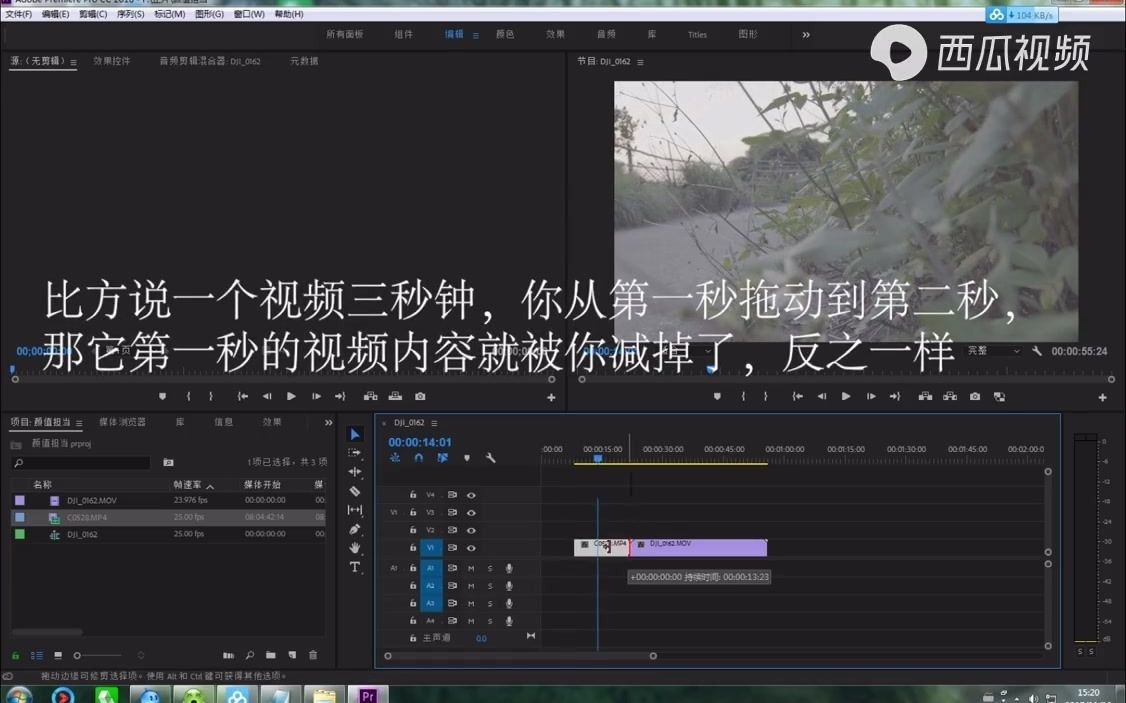Toggle the snapping magnet in the timeline
Viewport: 1126px width, 703px height.
click(x=419, y=458)
